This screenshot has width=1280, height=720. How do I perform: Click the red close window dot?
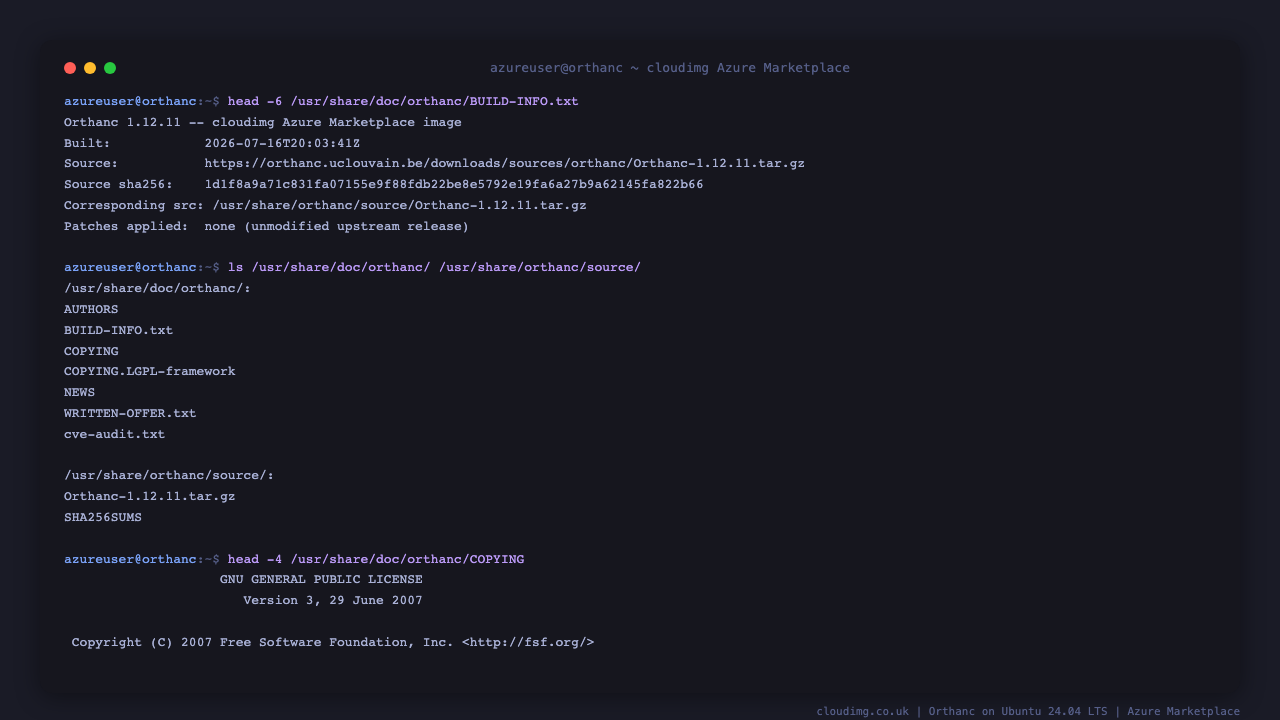[x=70, y=68]
